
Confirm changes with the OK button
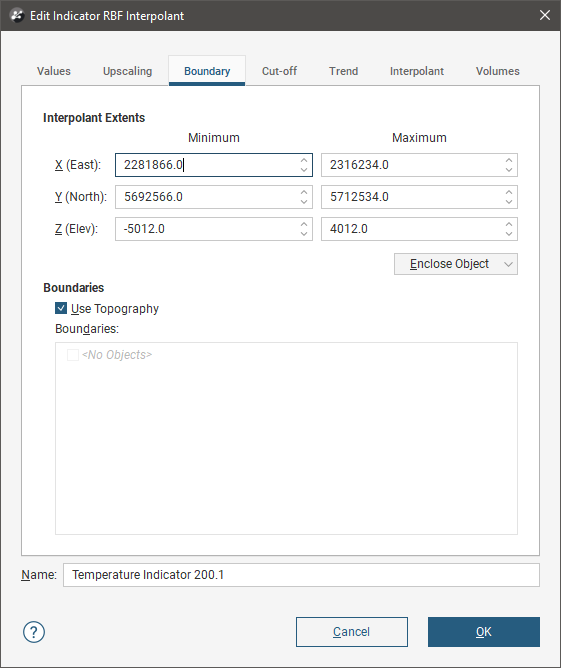pos(483,632)
